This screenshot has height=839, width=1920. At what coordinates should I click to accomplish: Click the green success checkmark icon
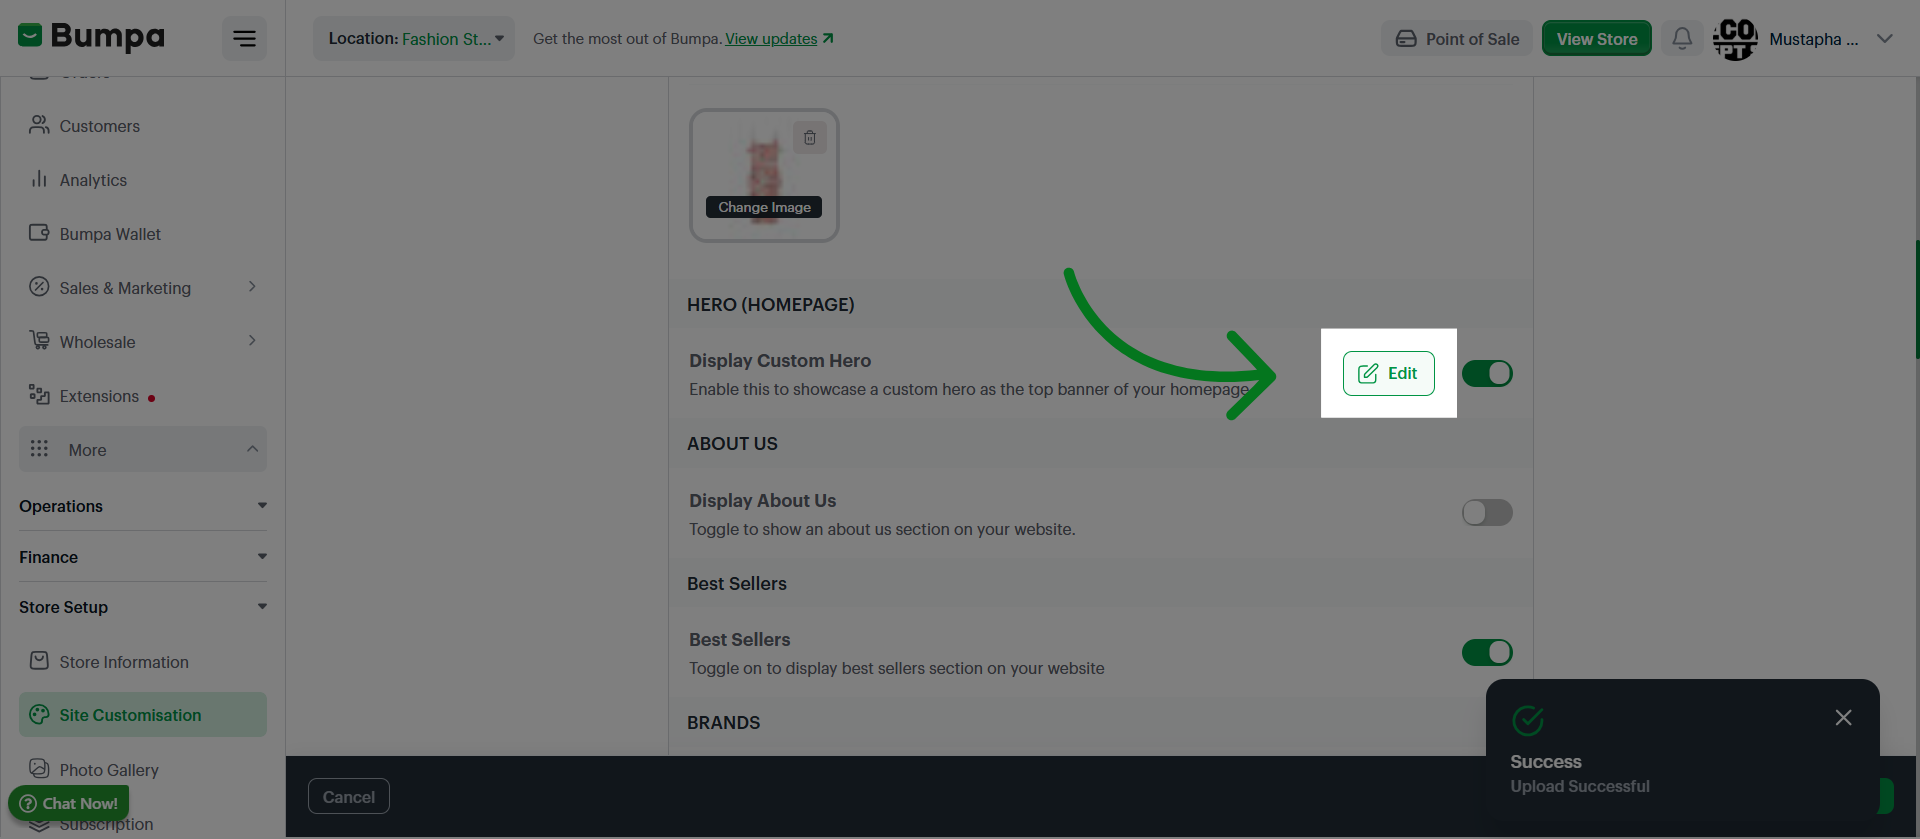tap(1528, 720)
